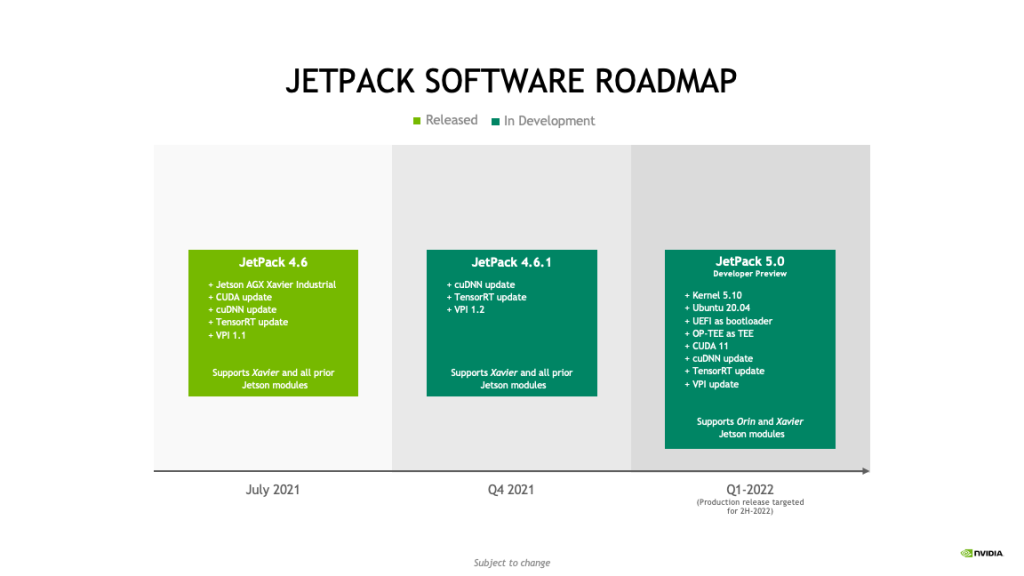Image resolution: width=1024 pixels, height=576 pixels.
Task: Click the light green Released legend square
Action: click(x=417, y=121)
